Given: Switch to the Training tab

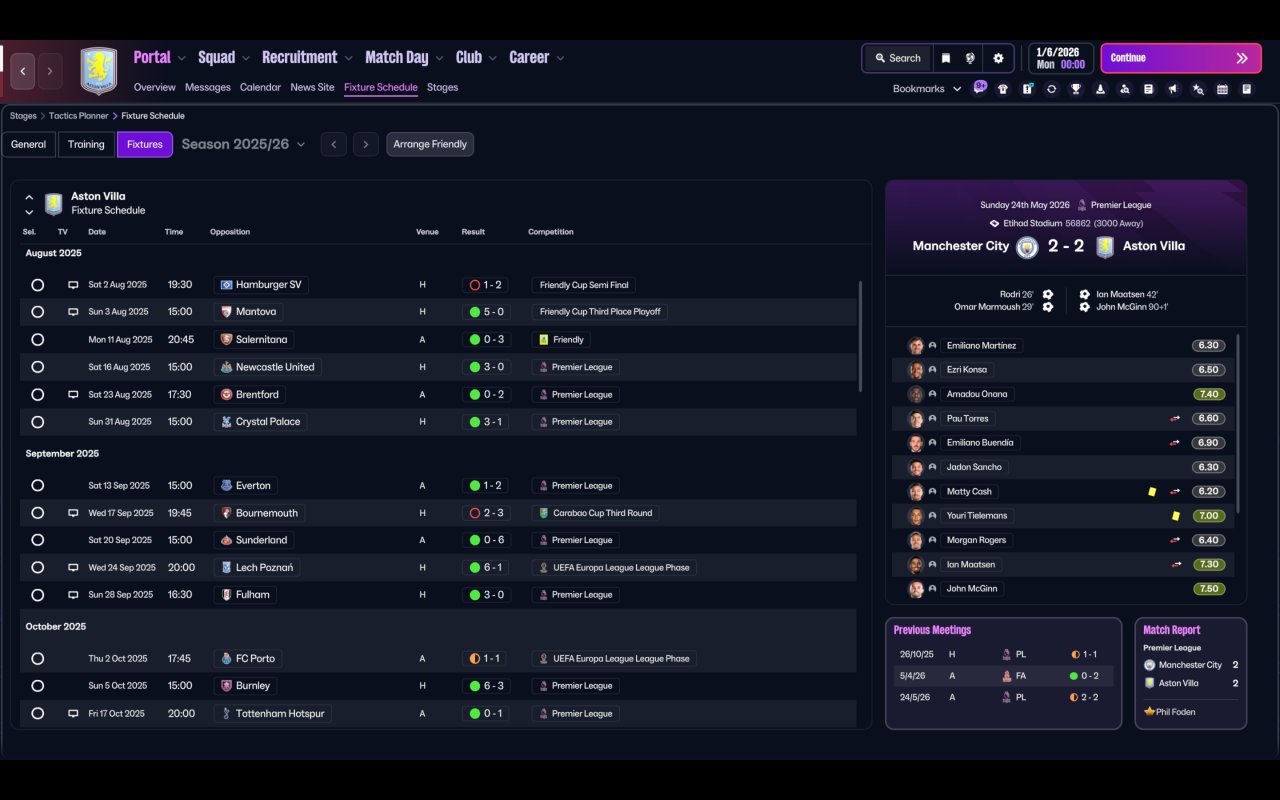Looking at the screenshot, I should 86,144.
